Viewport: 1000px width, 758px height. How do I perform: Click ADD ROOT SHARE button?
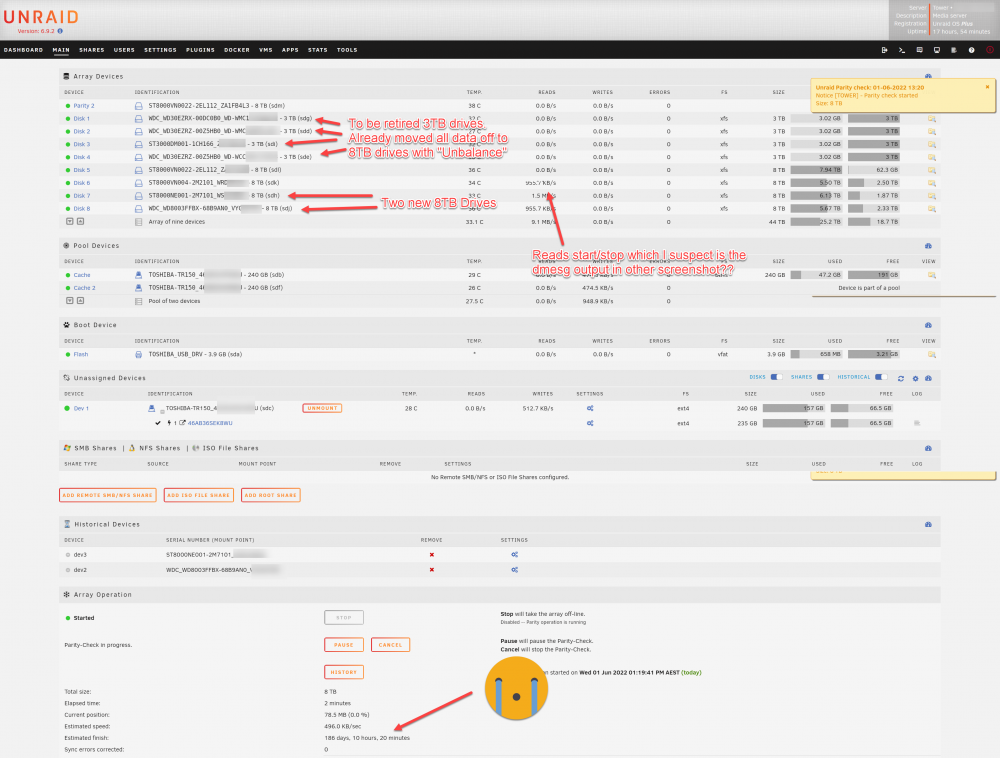tap(270, 495)
